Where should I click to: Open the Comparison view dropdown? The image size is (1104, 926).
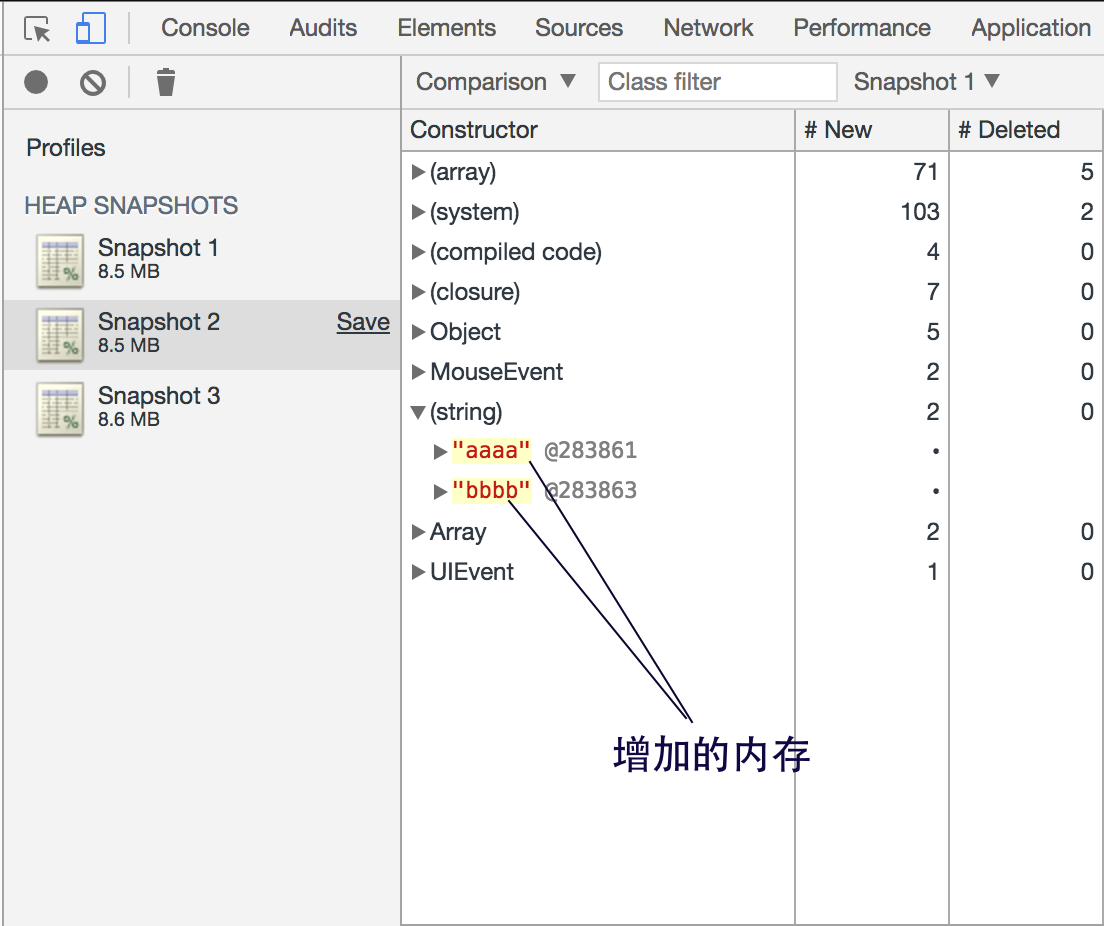[496, 82]
